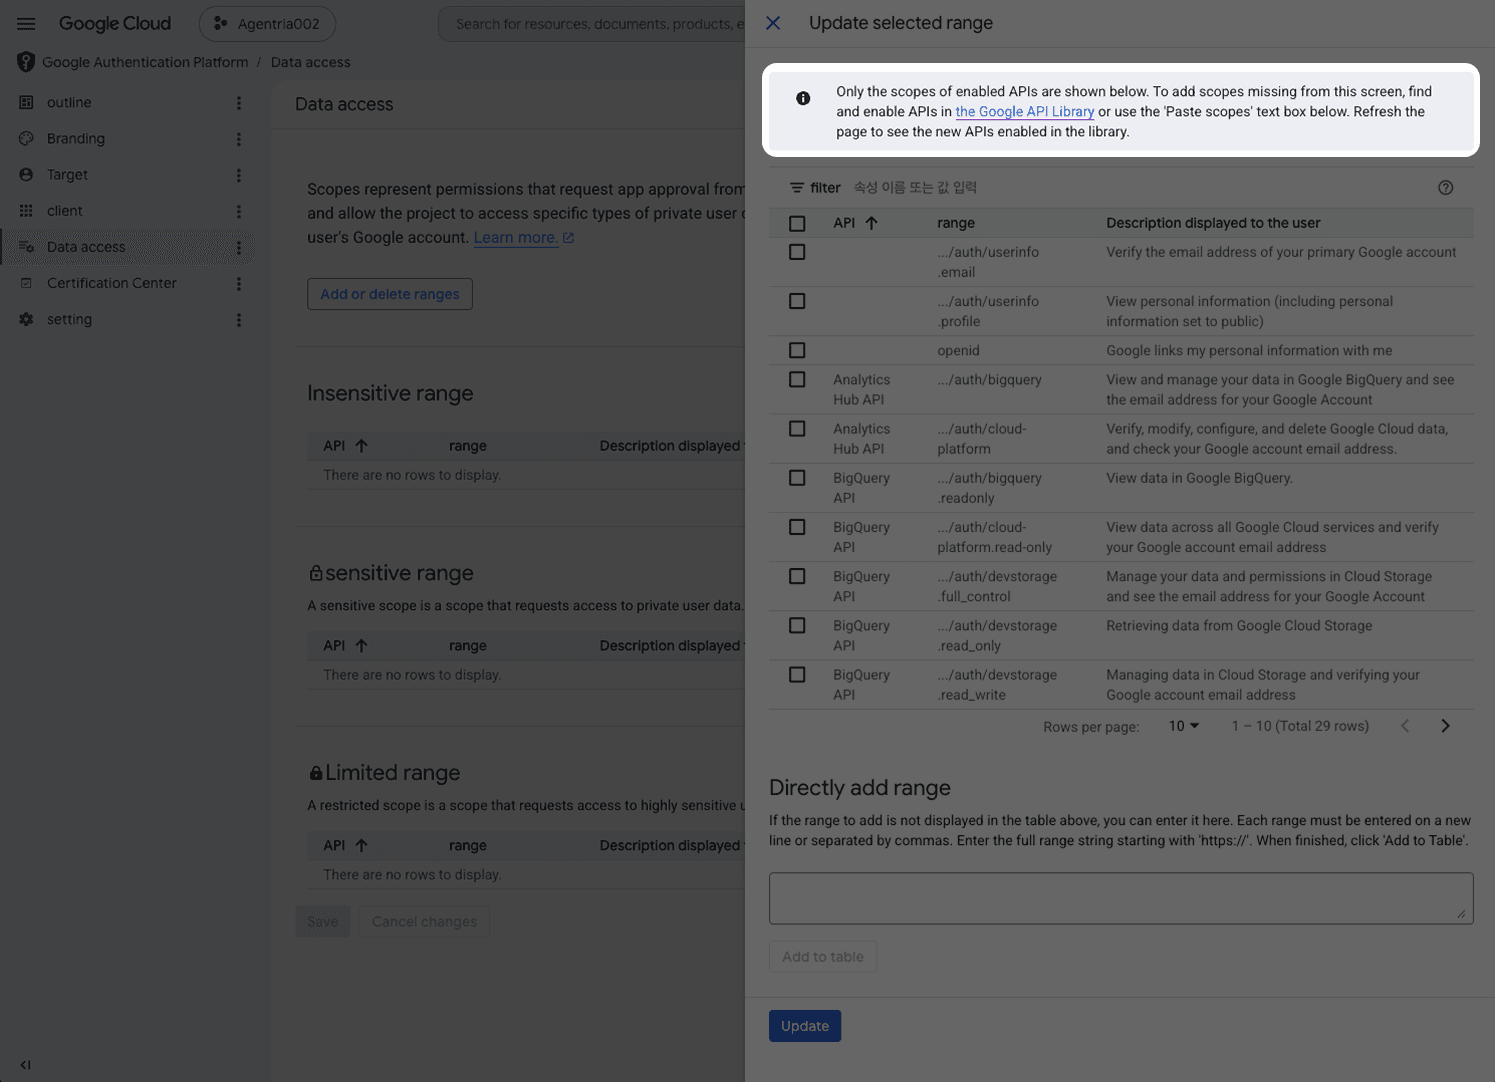Open more options for Target
Screen dimensions: 1495x1082
point(239,175)
